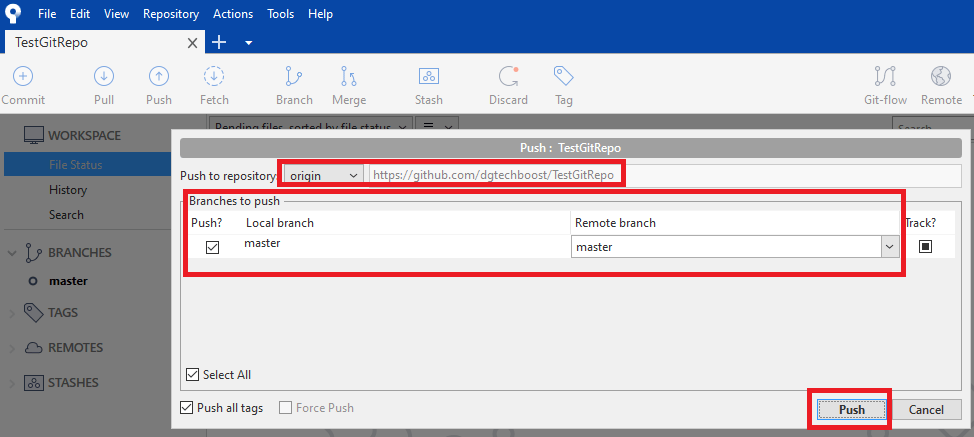Expand the Remote branch master dropdown
974x437 pixels.
click(888, 246)
